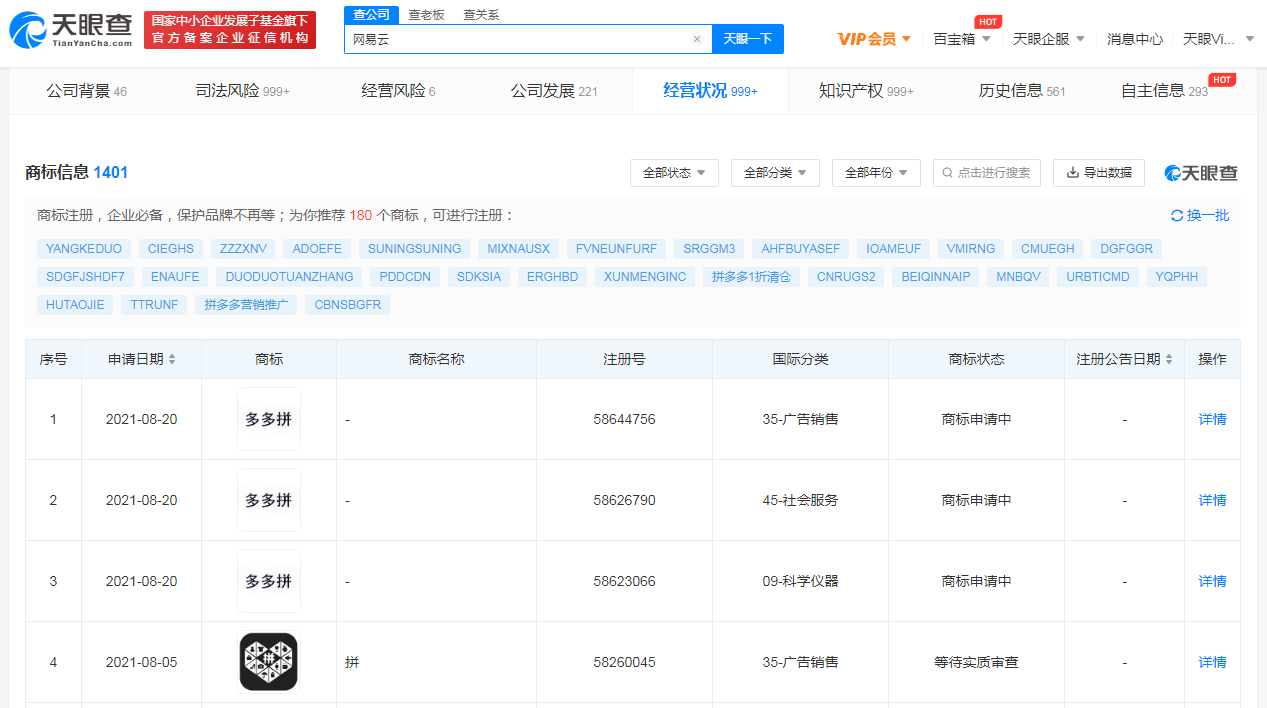
Task: Open the 全部状态 status filter
Action: (674, 172)
